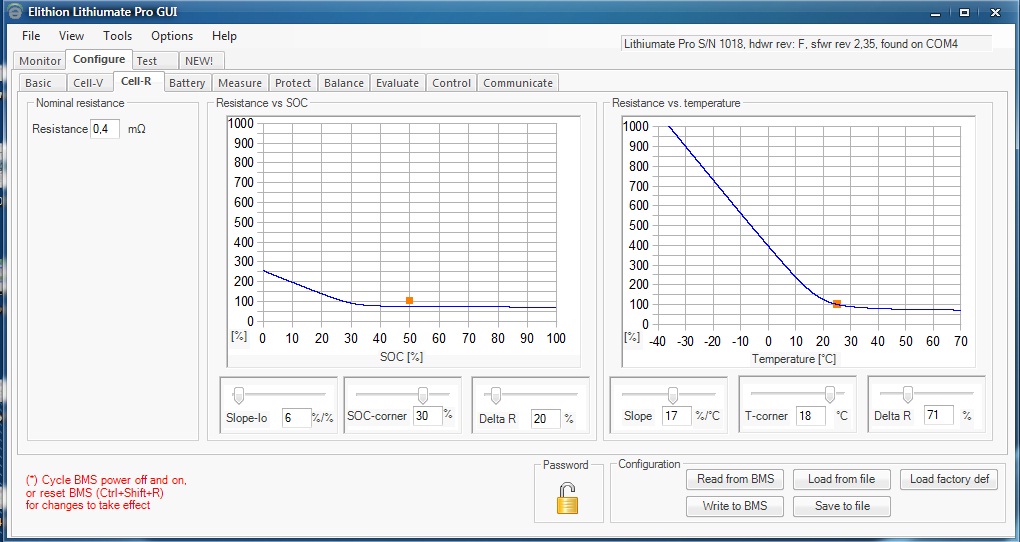Click the Lithiumate Pro S/N status text
Screen dimensions: 1020x542
790,44
